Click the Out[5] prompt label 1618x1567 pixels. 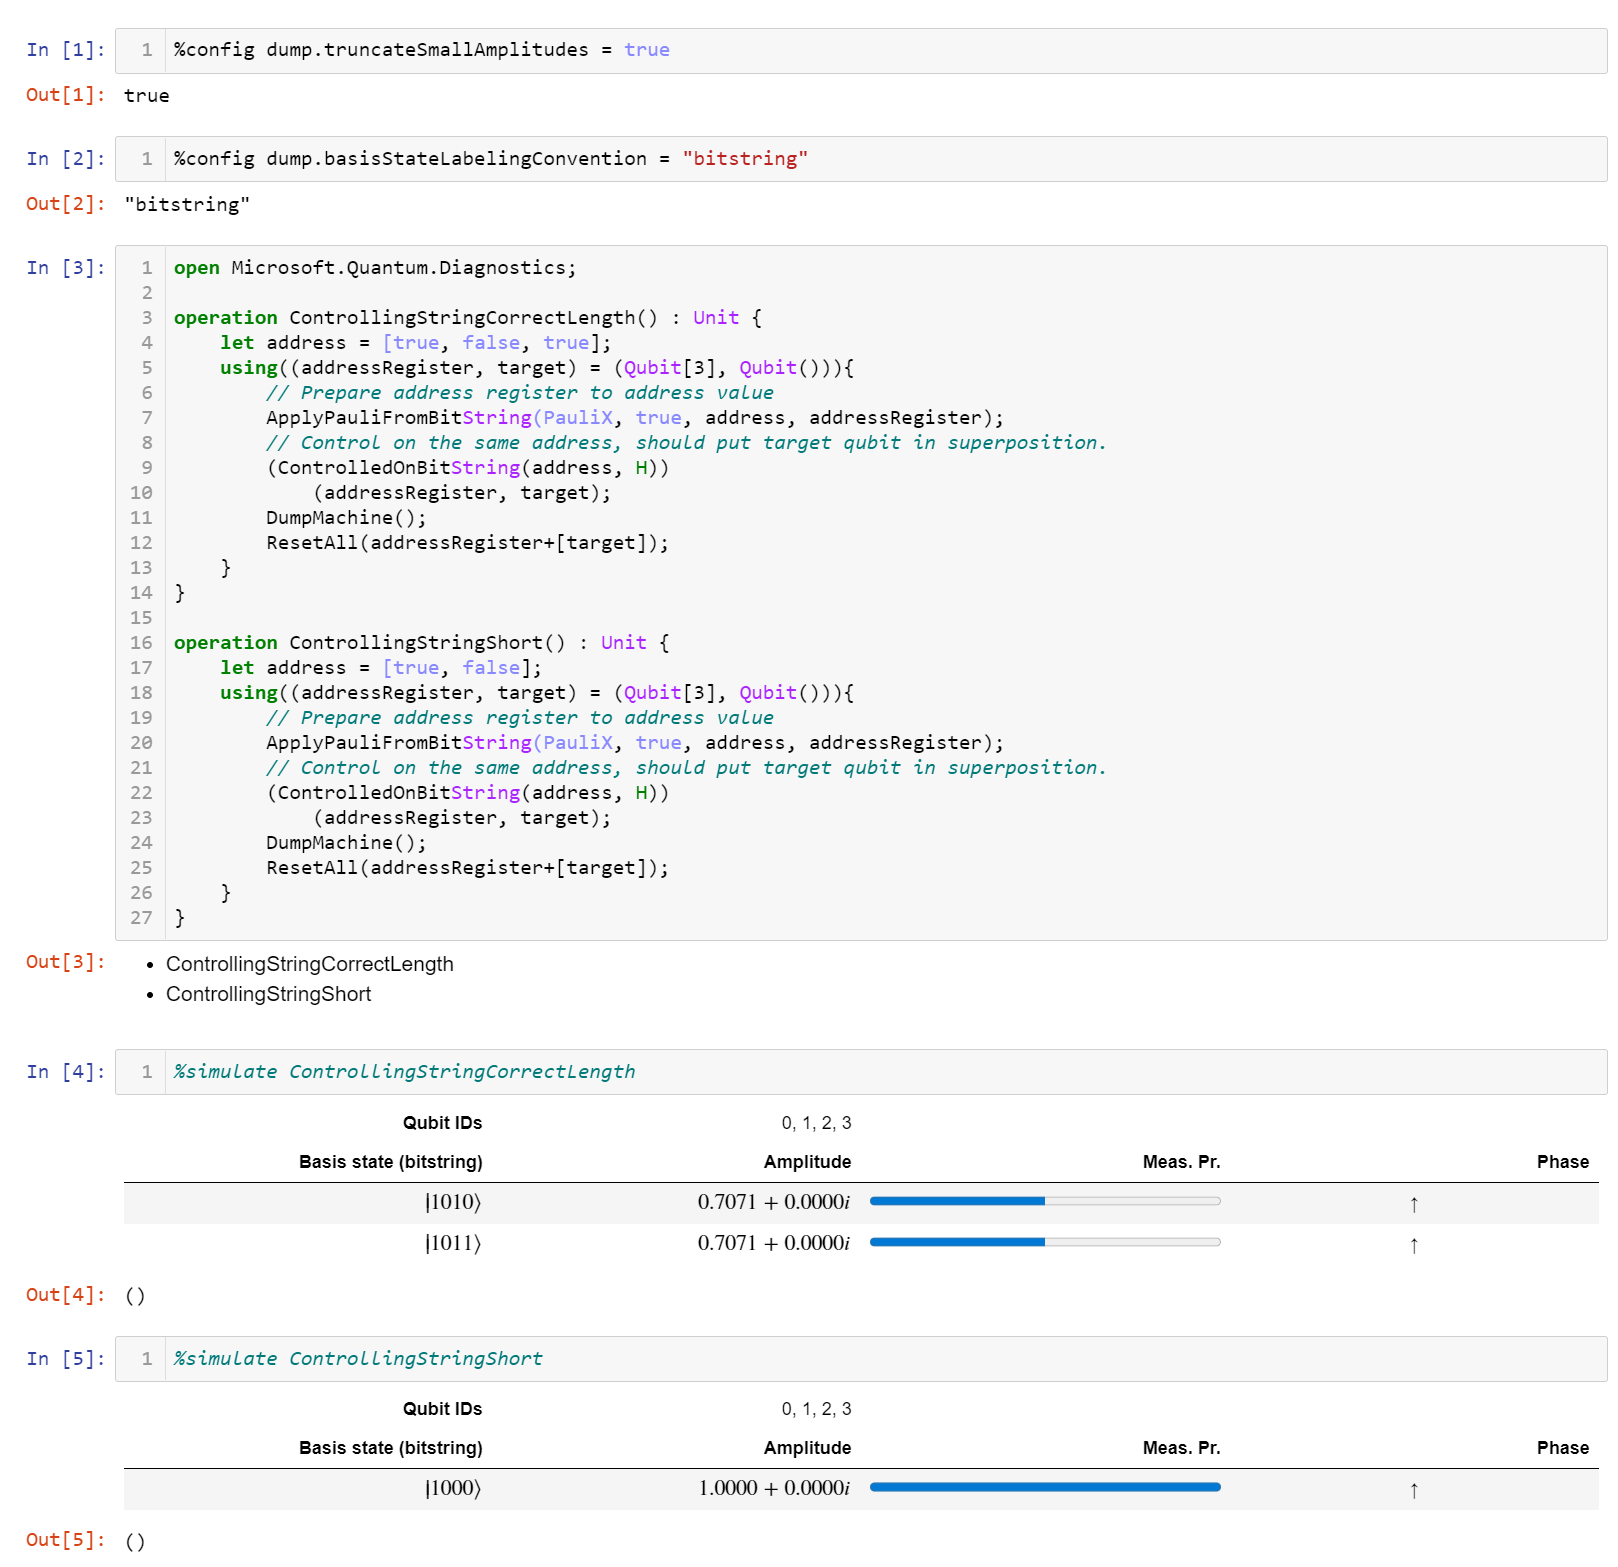pyautogui.click(x=64, y=1540)
